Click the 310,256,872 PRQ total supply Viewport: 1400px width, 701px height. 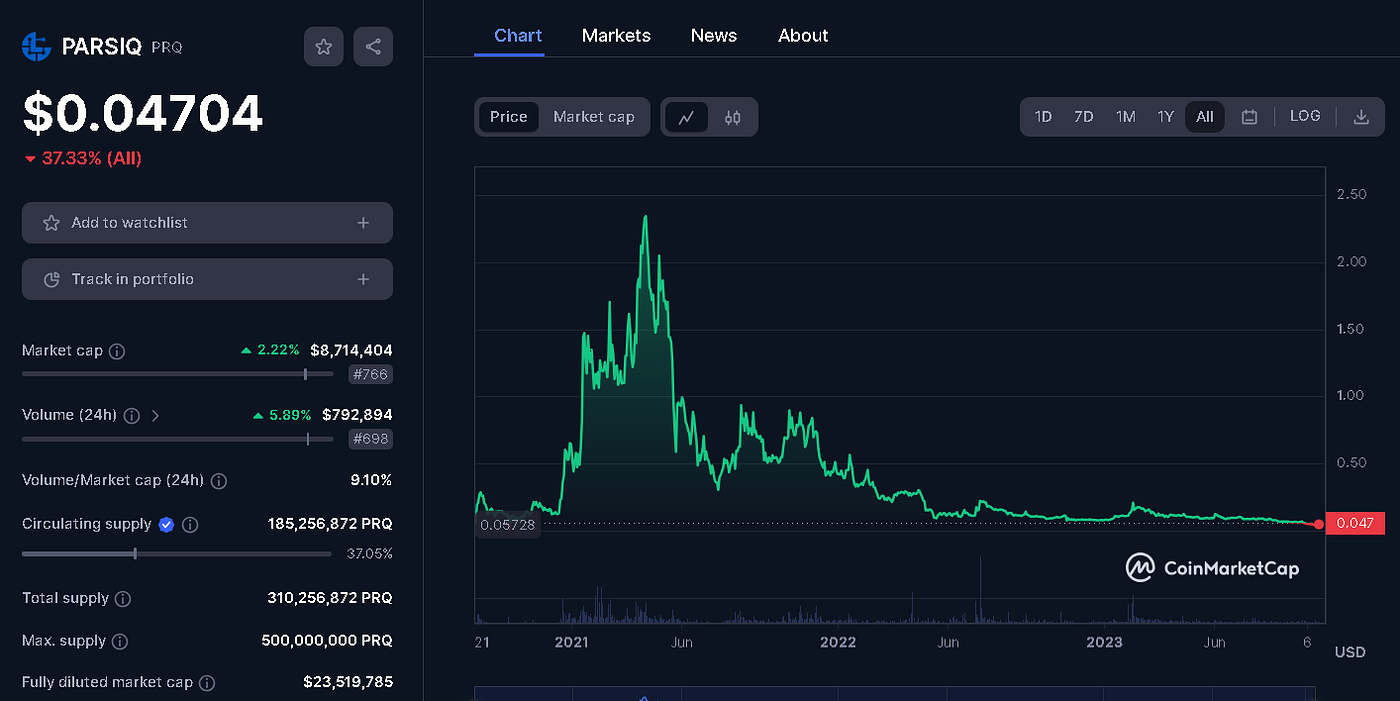point(330,598)
